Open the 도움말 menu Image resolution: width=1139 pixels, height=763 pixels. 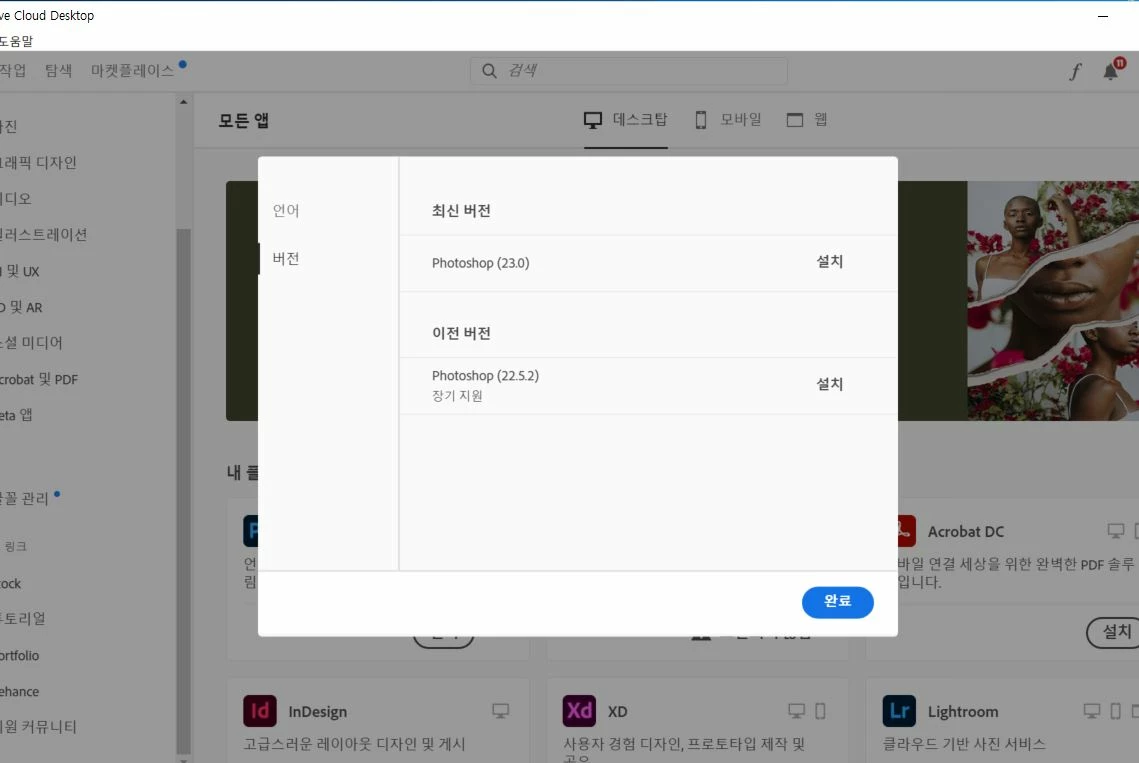pos(16,41)
